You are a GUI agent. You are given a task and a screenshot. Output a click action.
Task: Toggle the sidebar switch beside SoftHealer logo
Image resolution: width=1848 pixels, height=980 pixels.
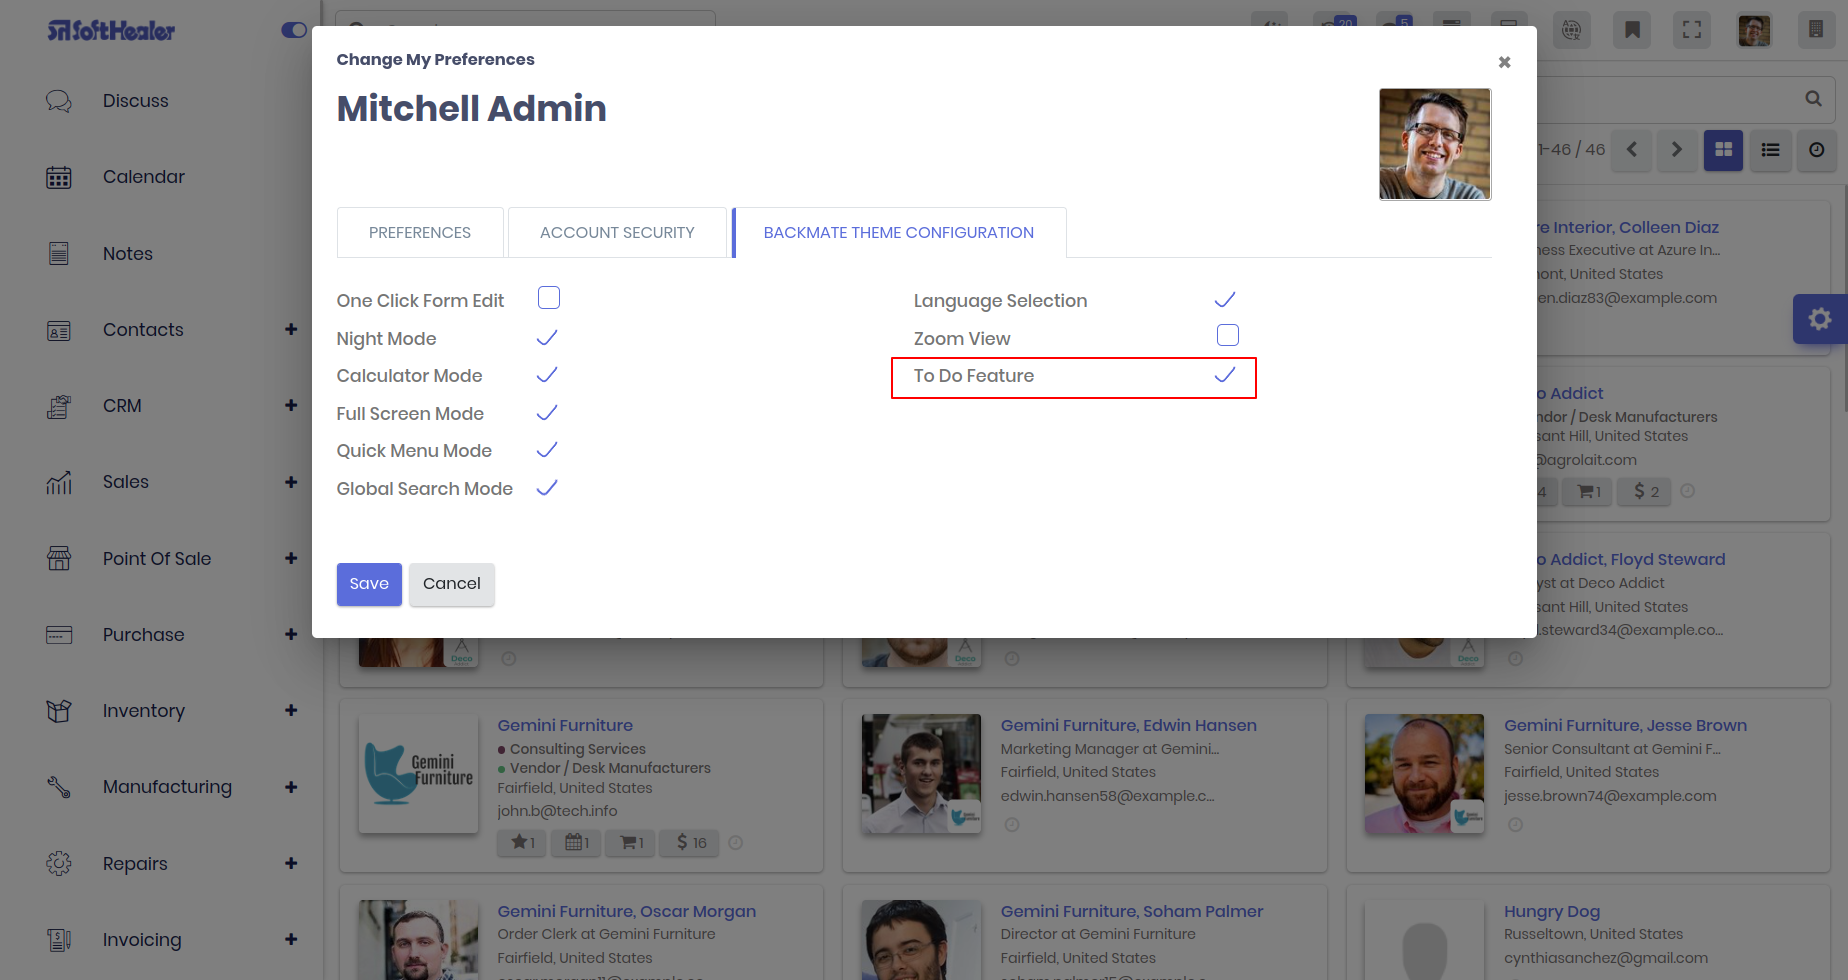tap(294, 30)
